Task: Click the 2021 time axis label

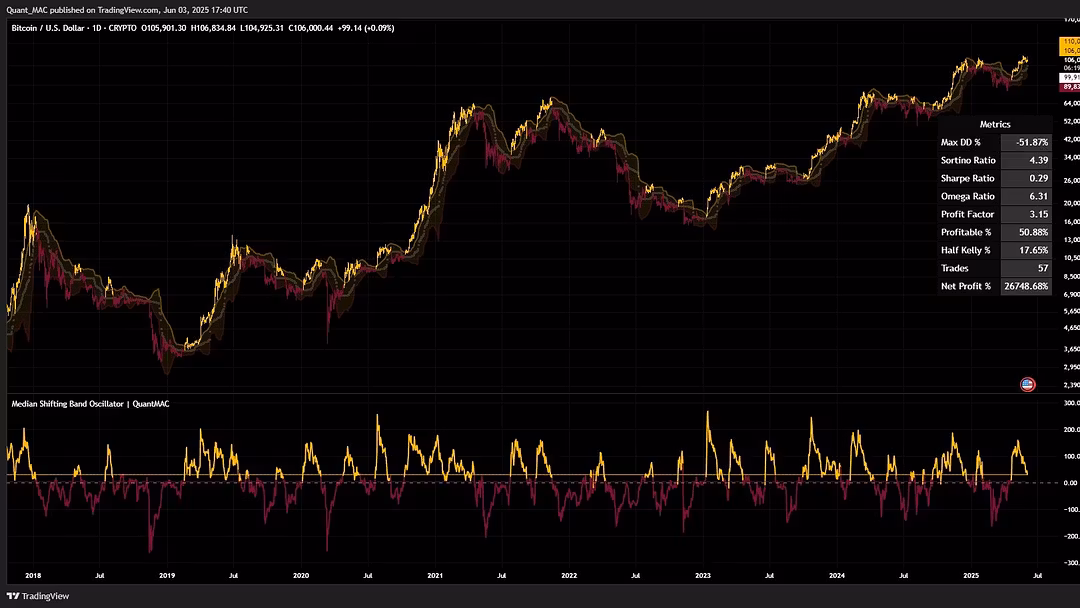Action: (435, 576)
